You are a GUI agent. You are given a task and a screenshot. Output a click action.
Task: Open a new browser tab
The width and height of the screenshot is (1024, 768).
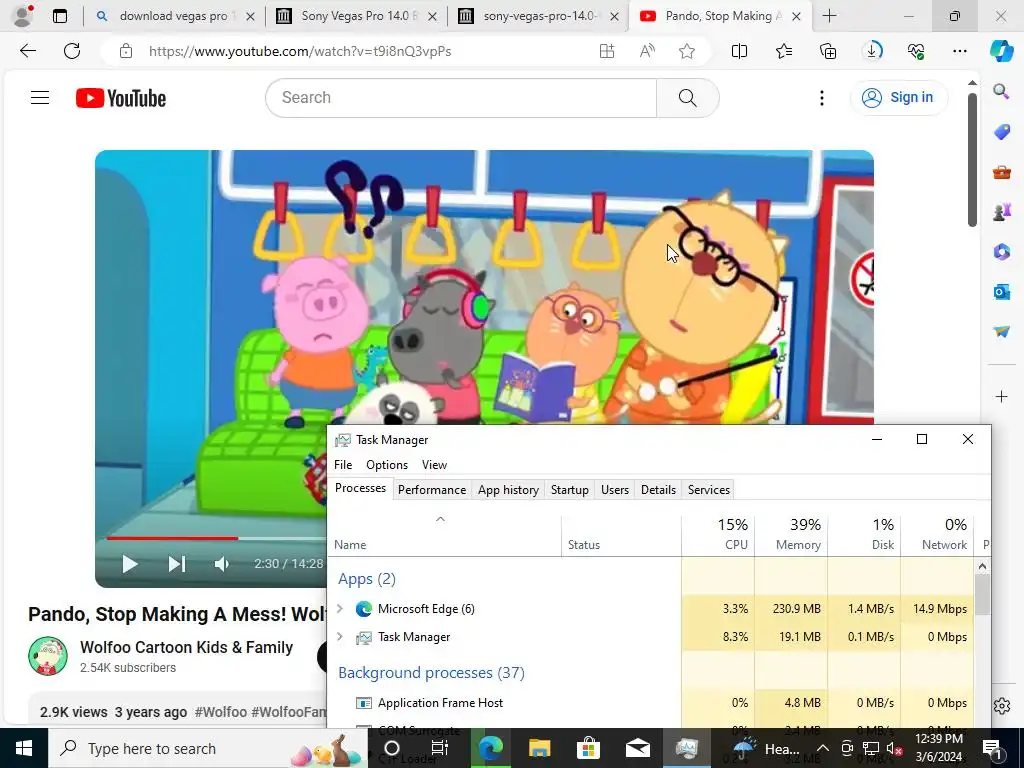829,16
